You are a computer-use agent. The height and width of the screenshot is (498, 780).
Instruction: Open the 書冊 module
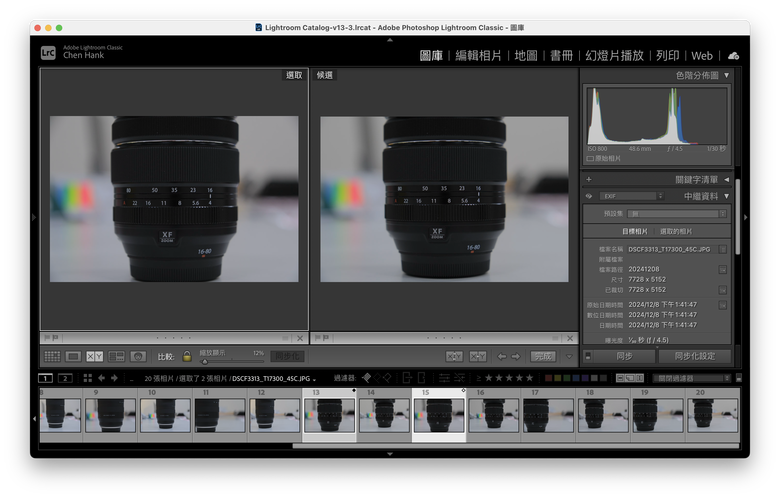coord(562,56)
